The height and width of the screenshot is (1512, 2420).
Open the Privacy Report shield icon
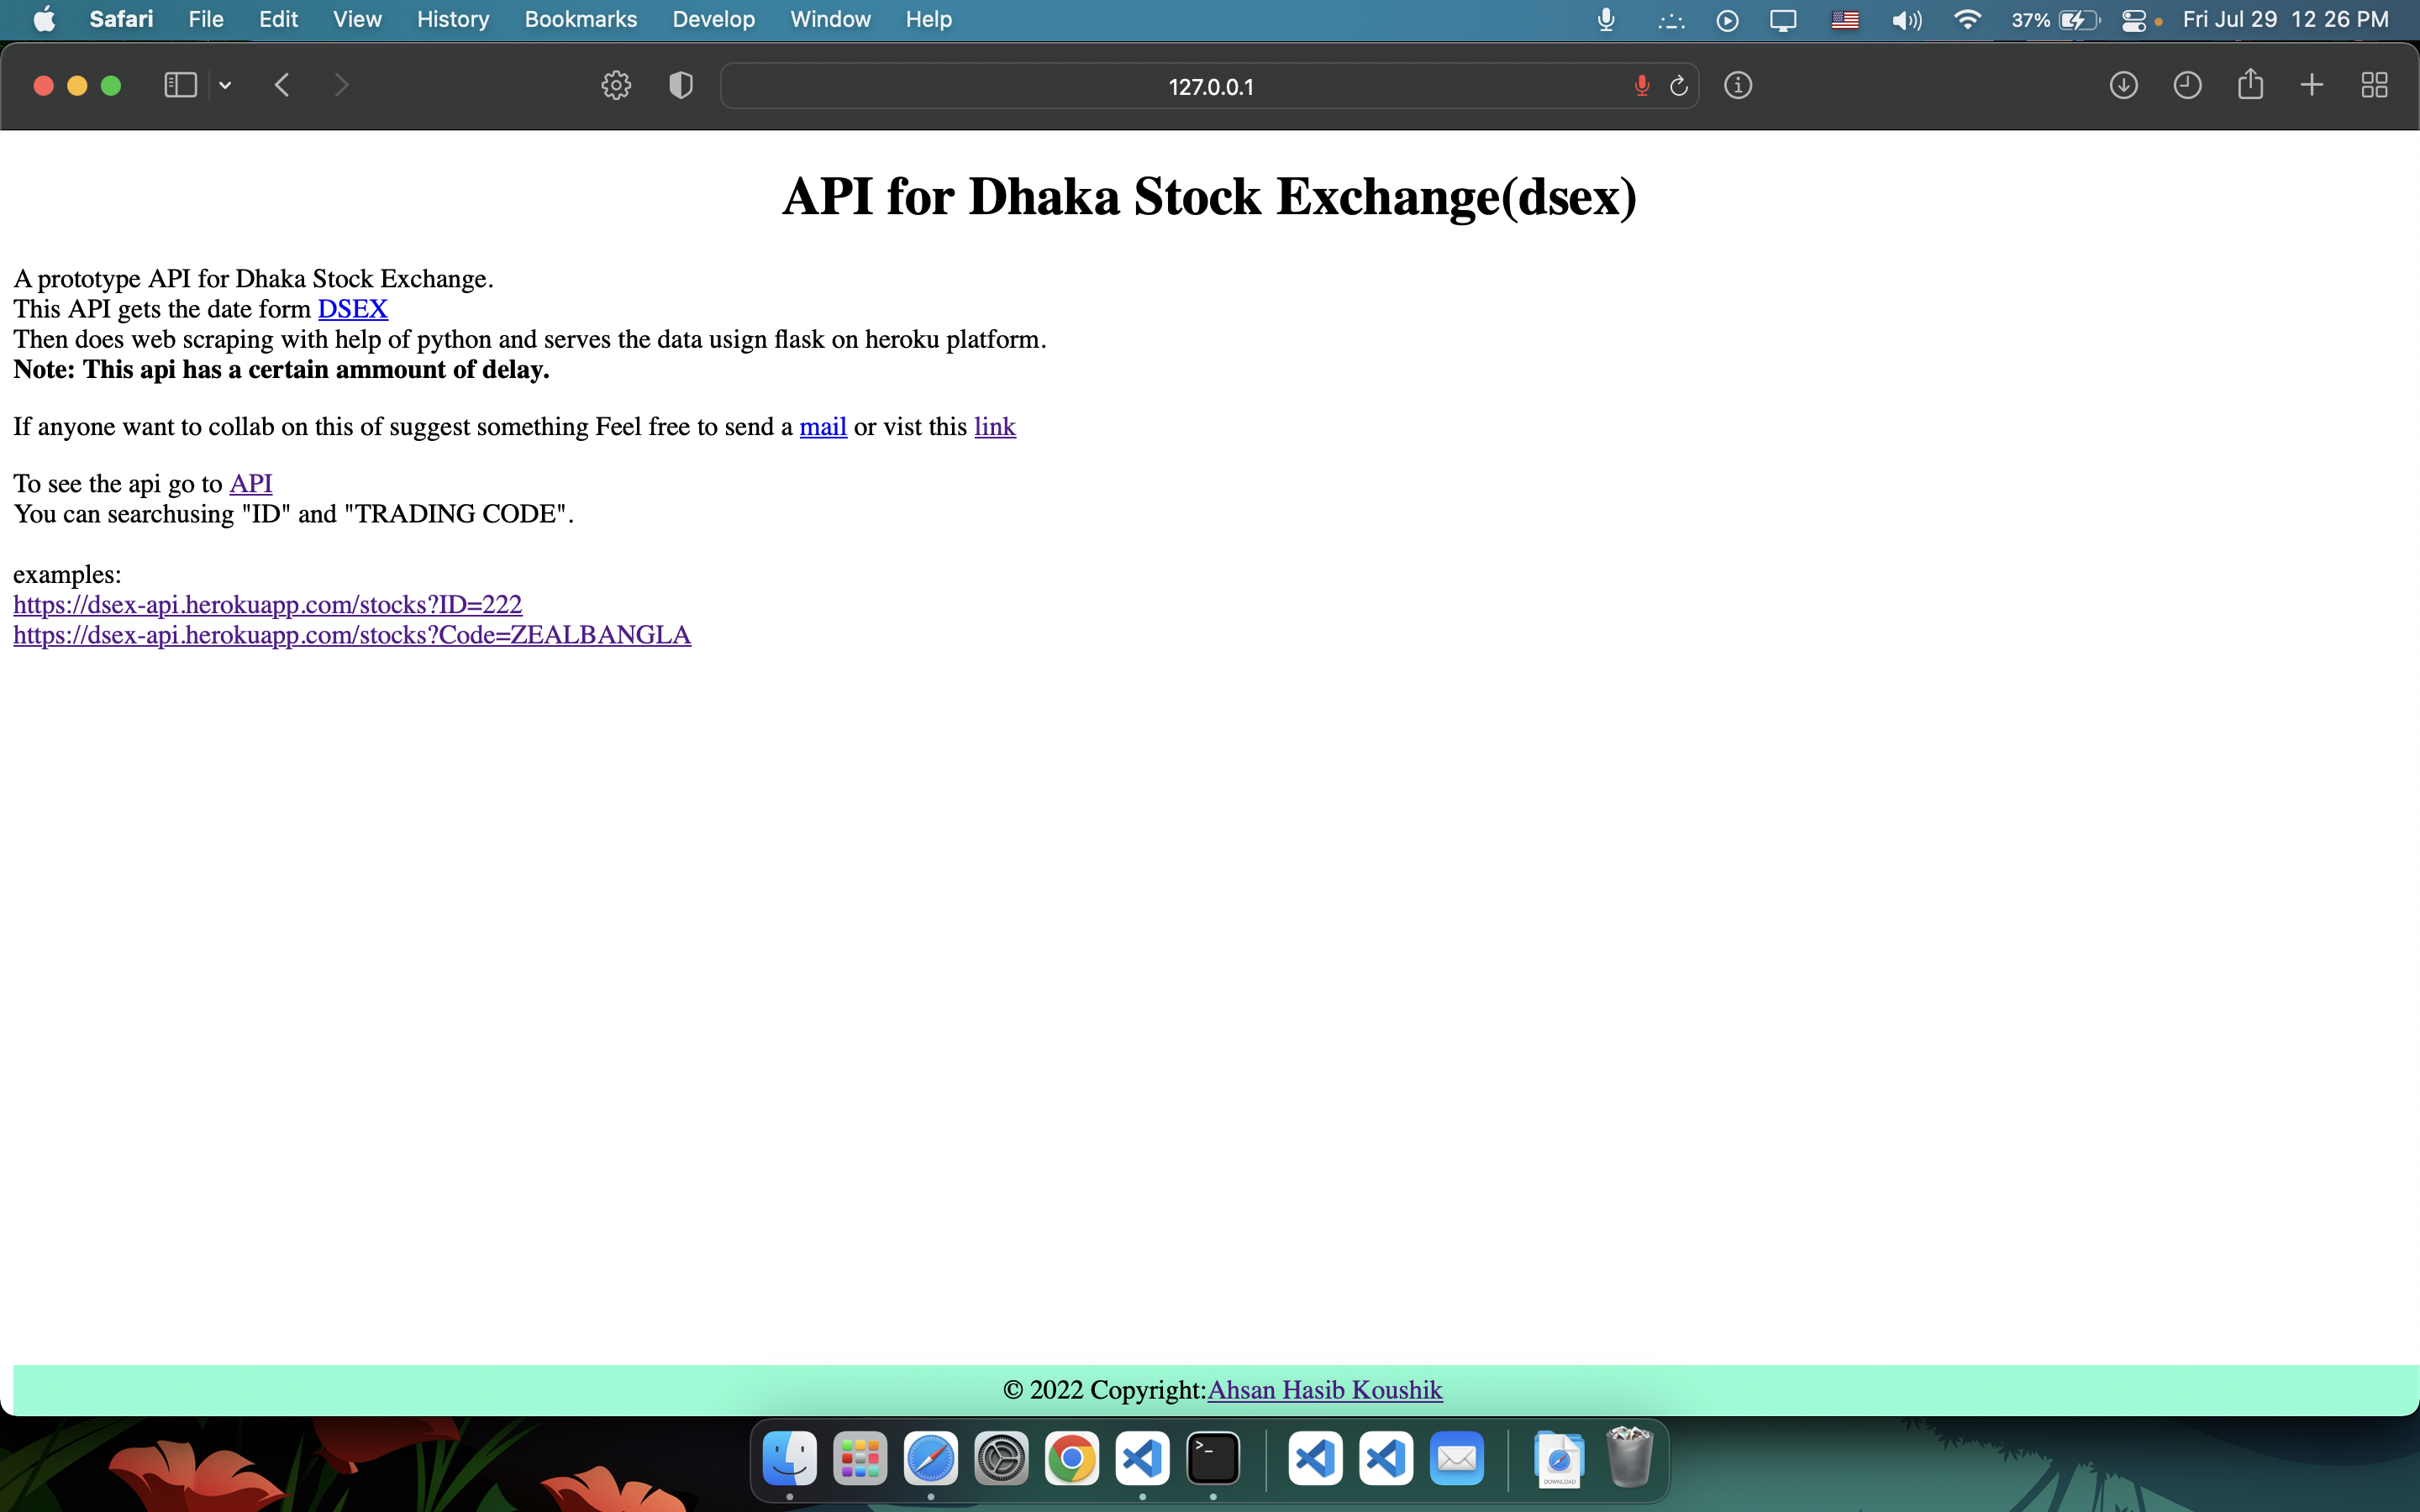681,86
